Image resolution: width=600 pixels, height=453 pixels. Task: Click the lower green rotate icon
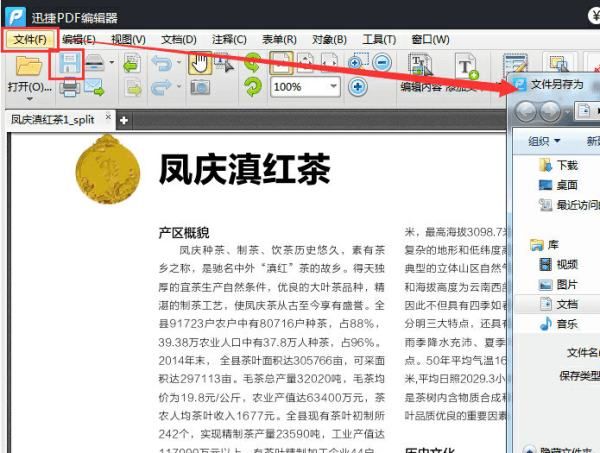coord(253,87)
